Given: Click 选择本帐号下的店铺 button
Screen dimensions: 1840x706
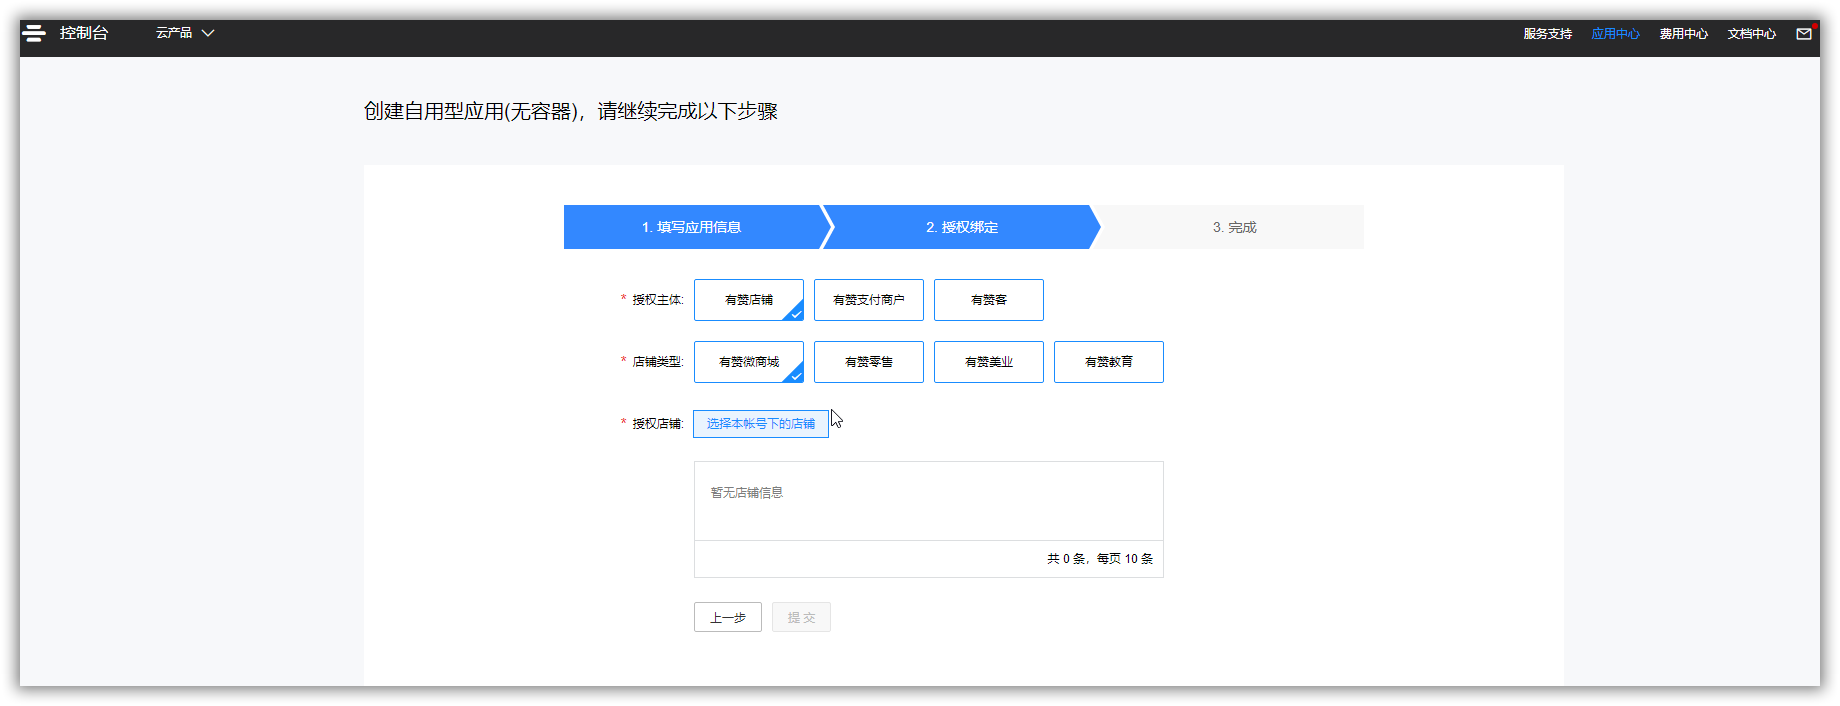Looking at the screenshot, I should pyautogui.click(x=761, y=424).
